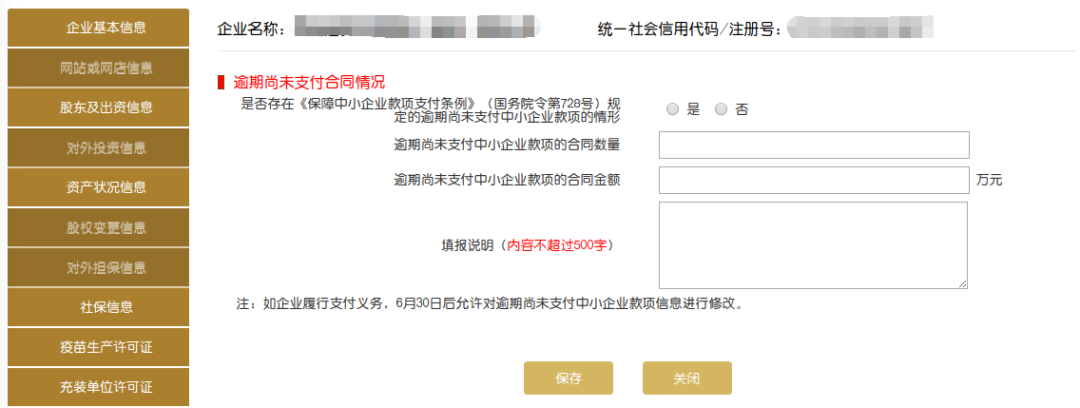Click the 是 label text

tap(693, 109)
